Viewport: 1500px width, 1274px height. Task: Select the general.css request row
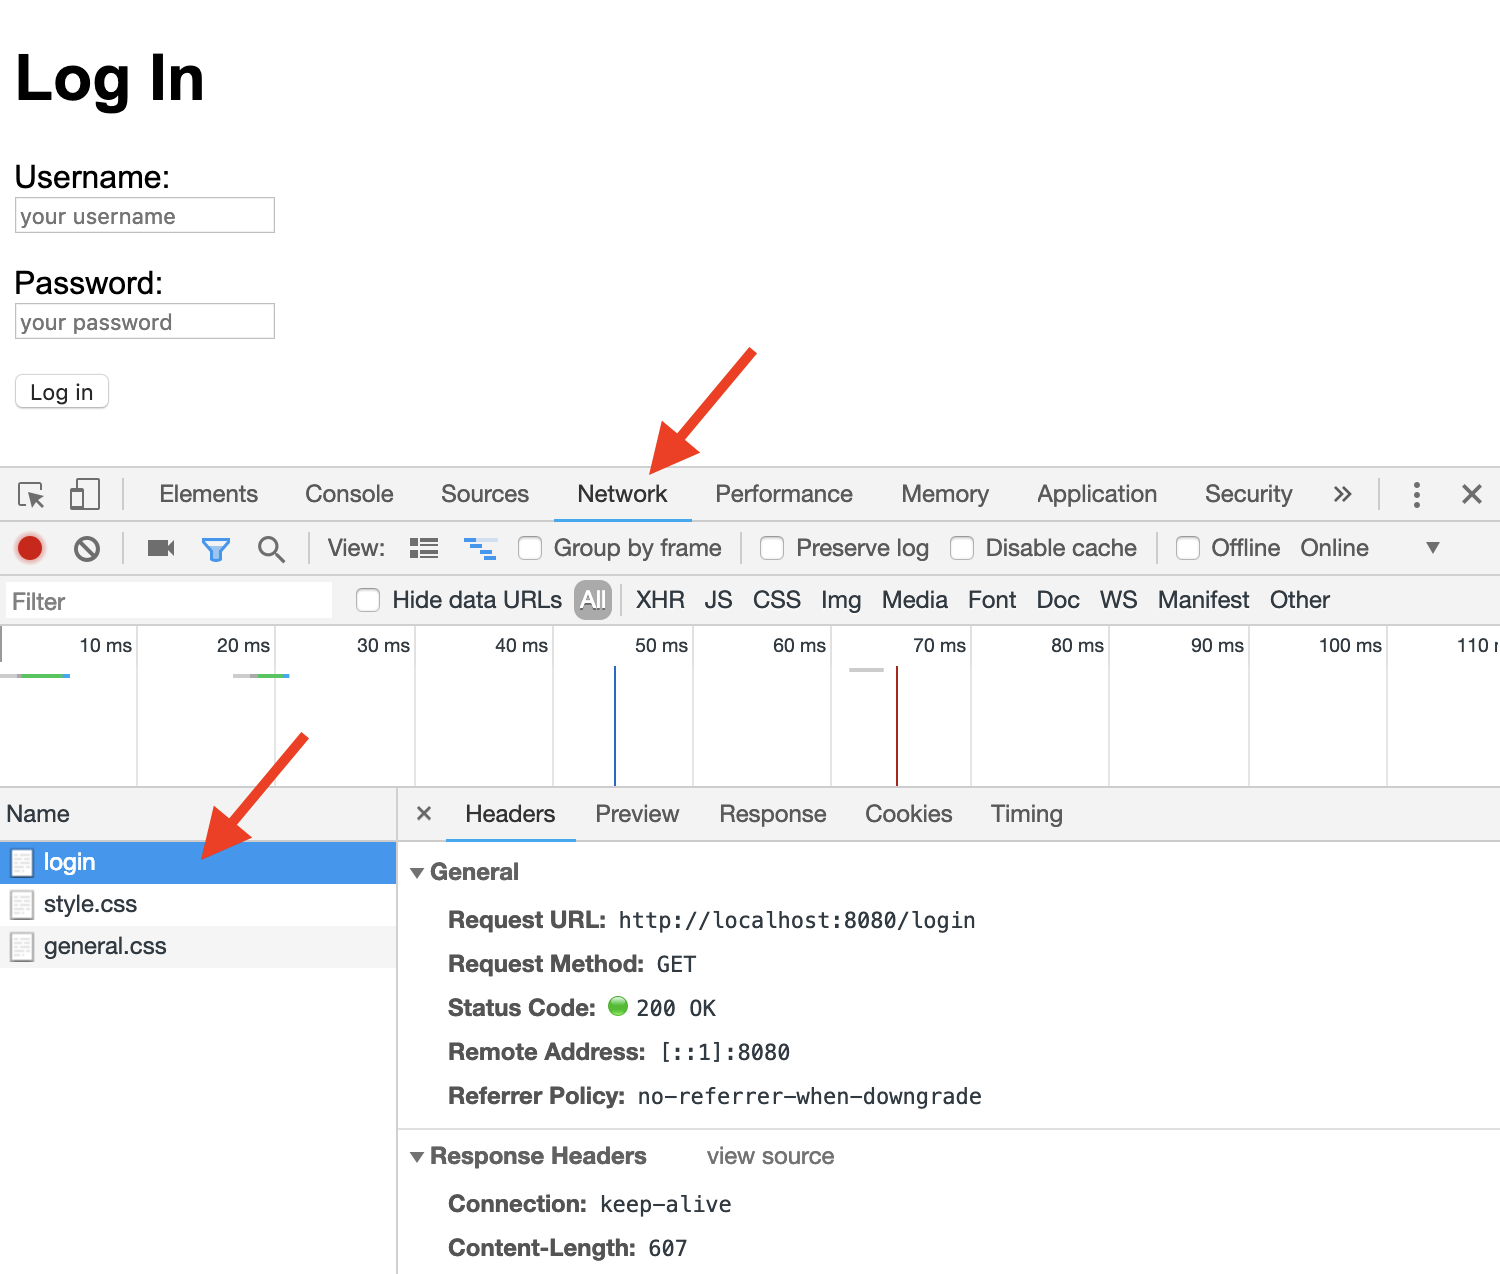tap(198, 947)
